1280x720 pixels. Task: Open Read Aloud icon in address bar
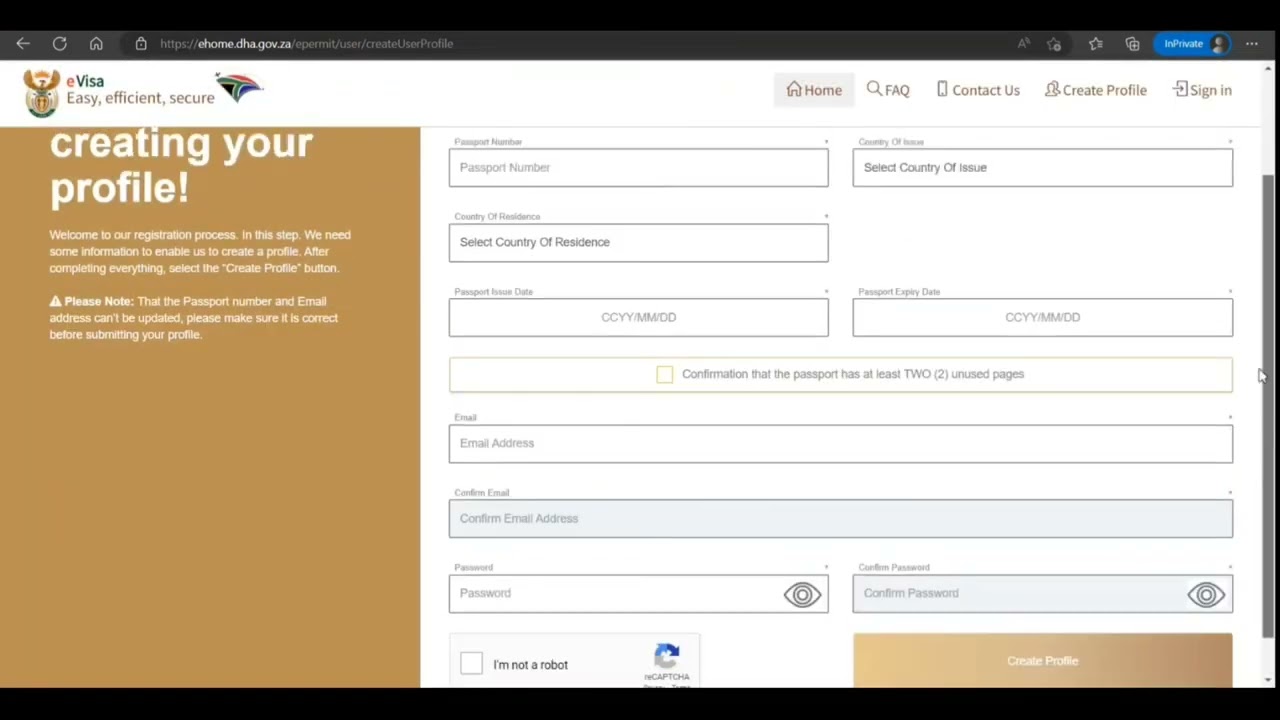(x=1024, y=44)
